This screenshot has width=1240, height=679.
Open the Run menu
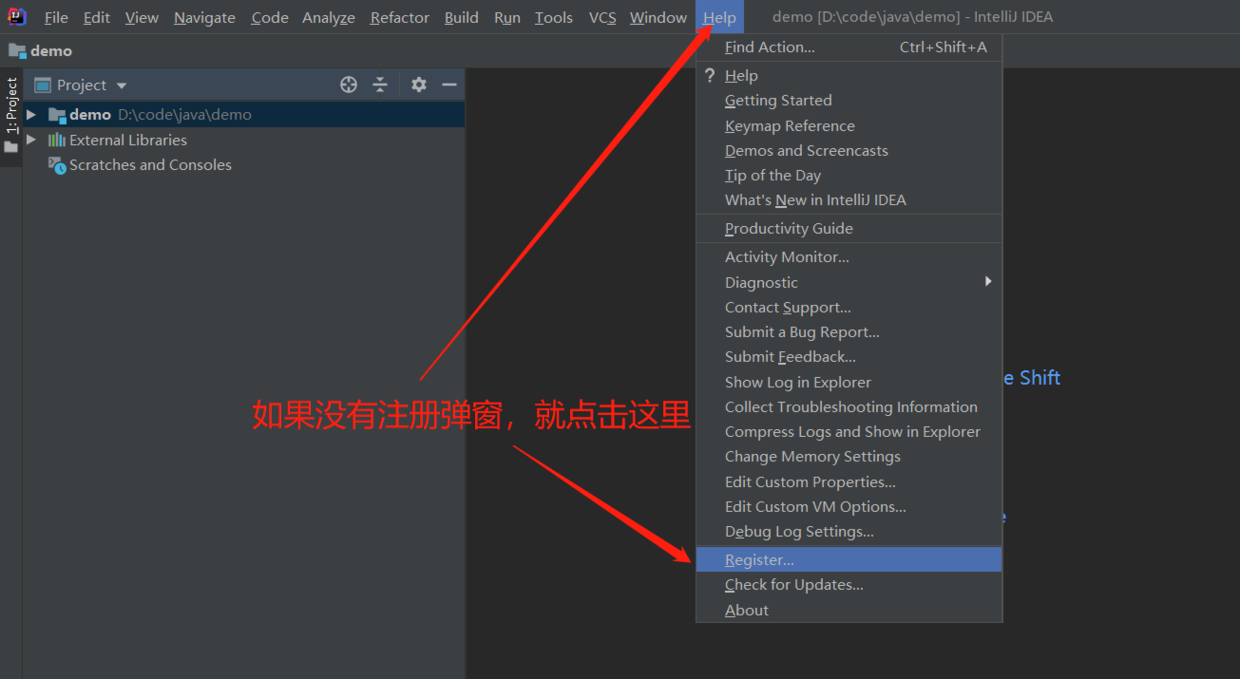coord(507,17)
